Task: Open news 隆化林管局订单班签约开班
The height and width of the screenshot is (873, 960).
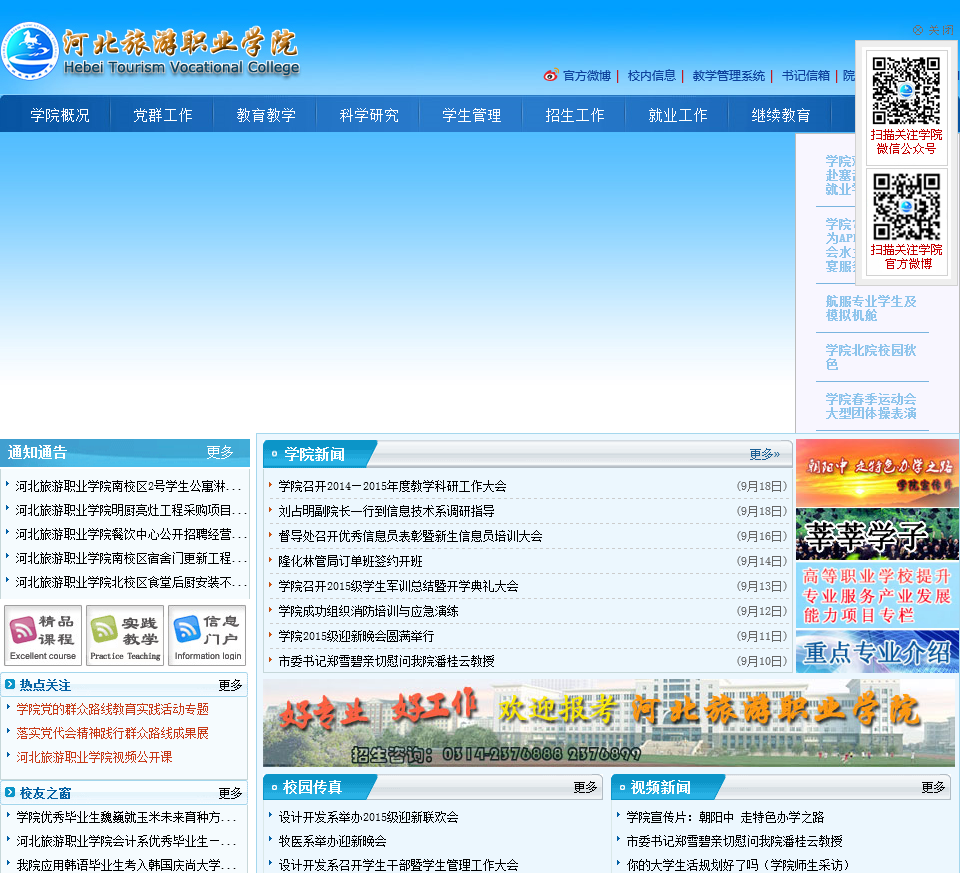Action: [x=350, y=561]
